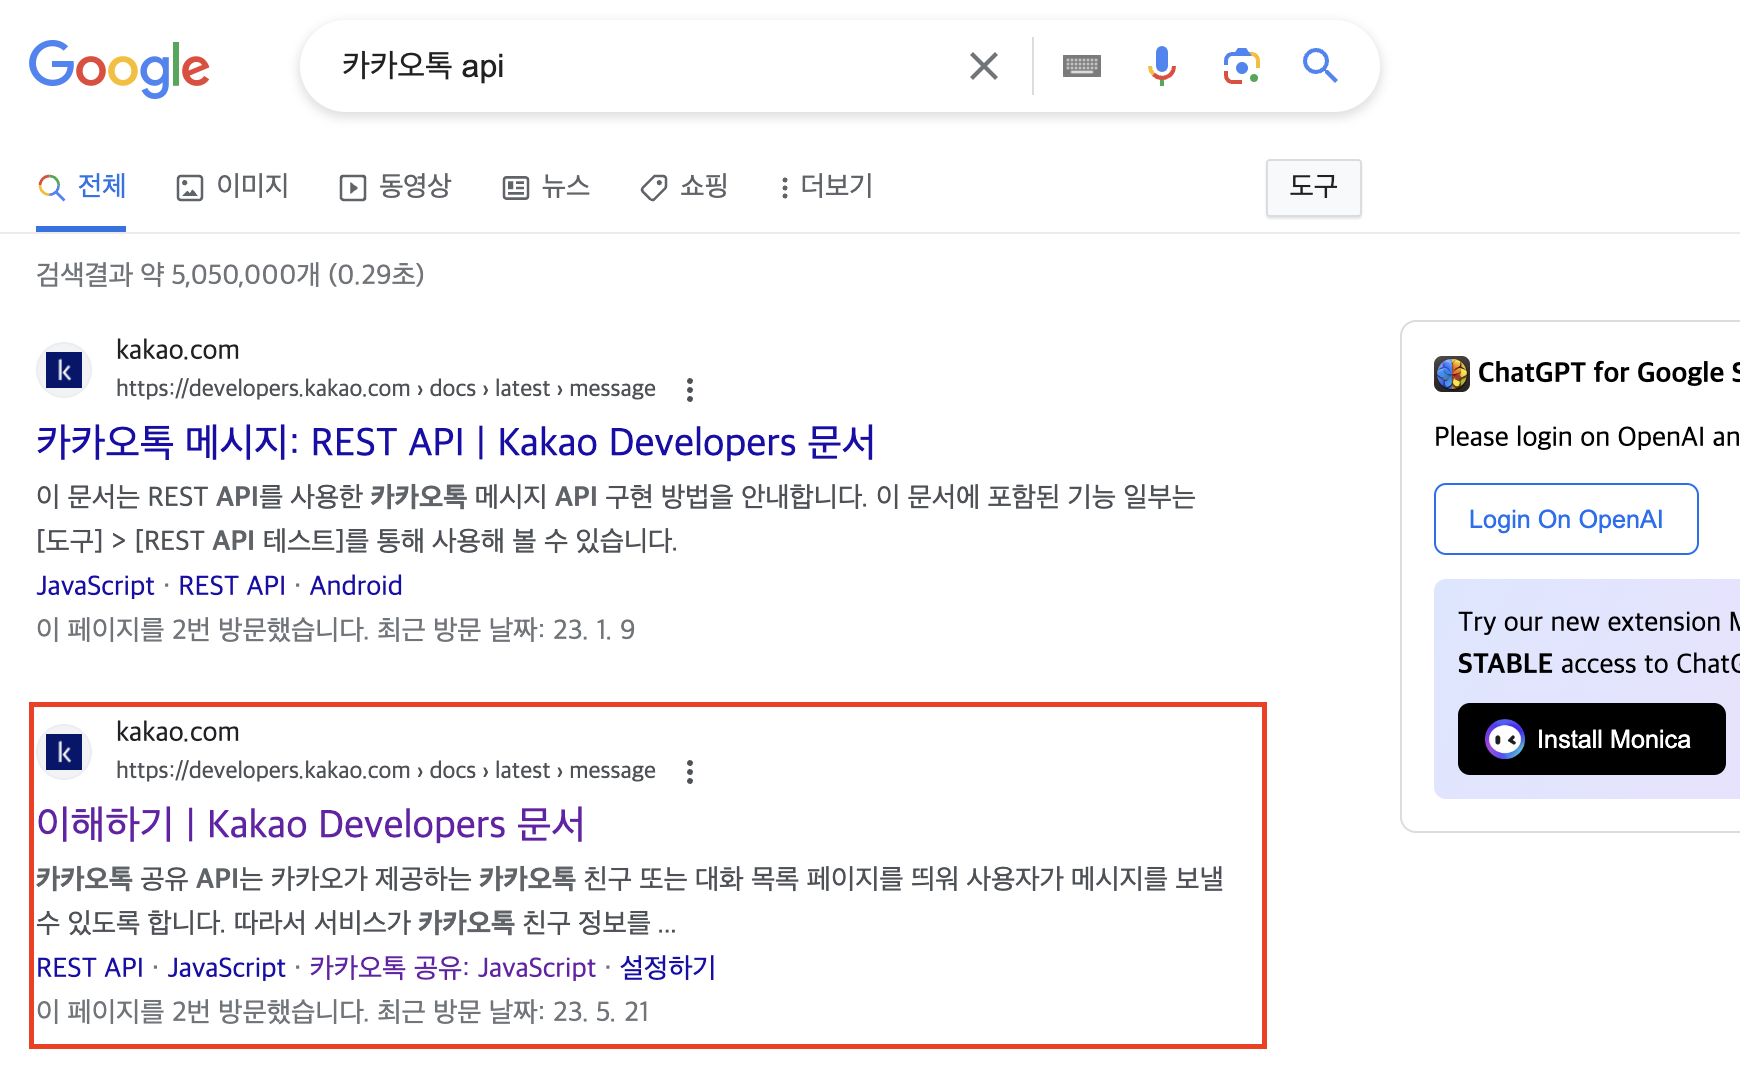Open second result's REST API sublink
The width and height of the screenshot is (1740, 1082).
tap(90, 968)
